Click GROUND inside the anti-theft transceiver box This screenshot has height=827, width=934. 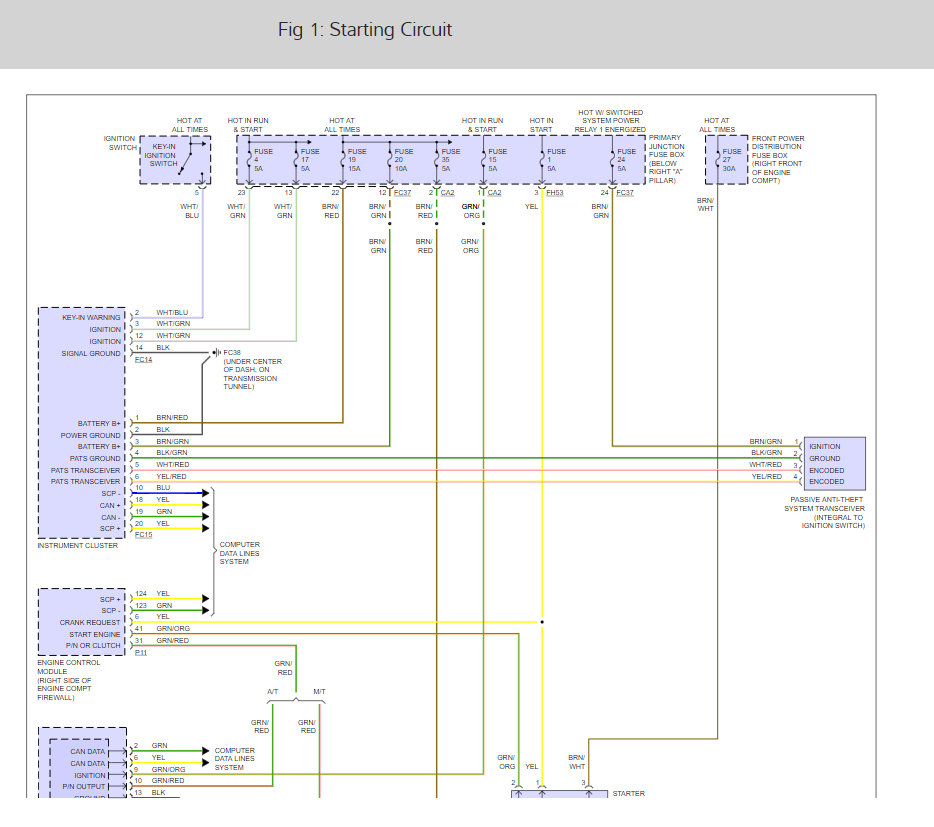(824, 458)
